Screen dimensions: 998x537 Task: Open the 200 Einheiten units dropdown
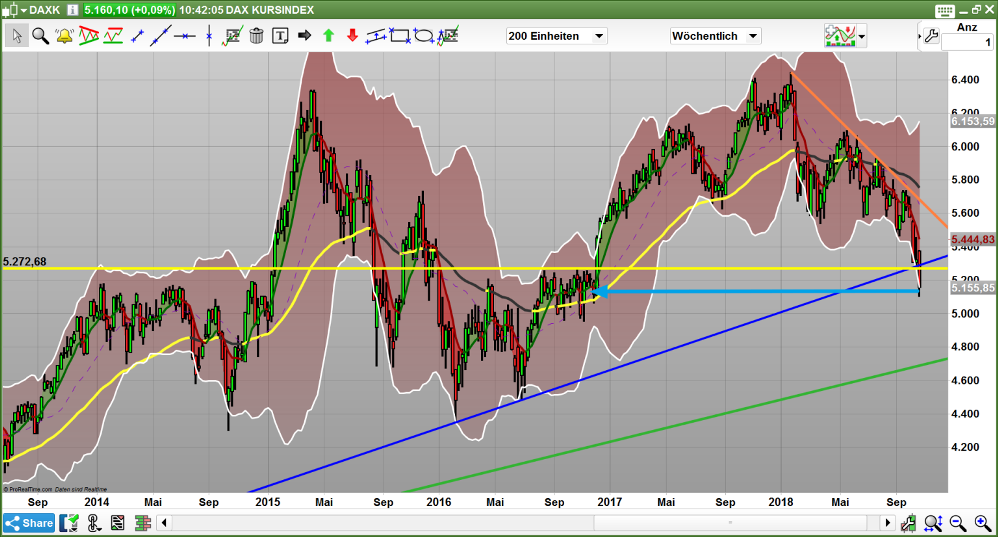coord(556,36)
